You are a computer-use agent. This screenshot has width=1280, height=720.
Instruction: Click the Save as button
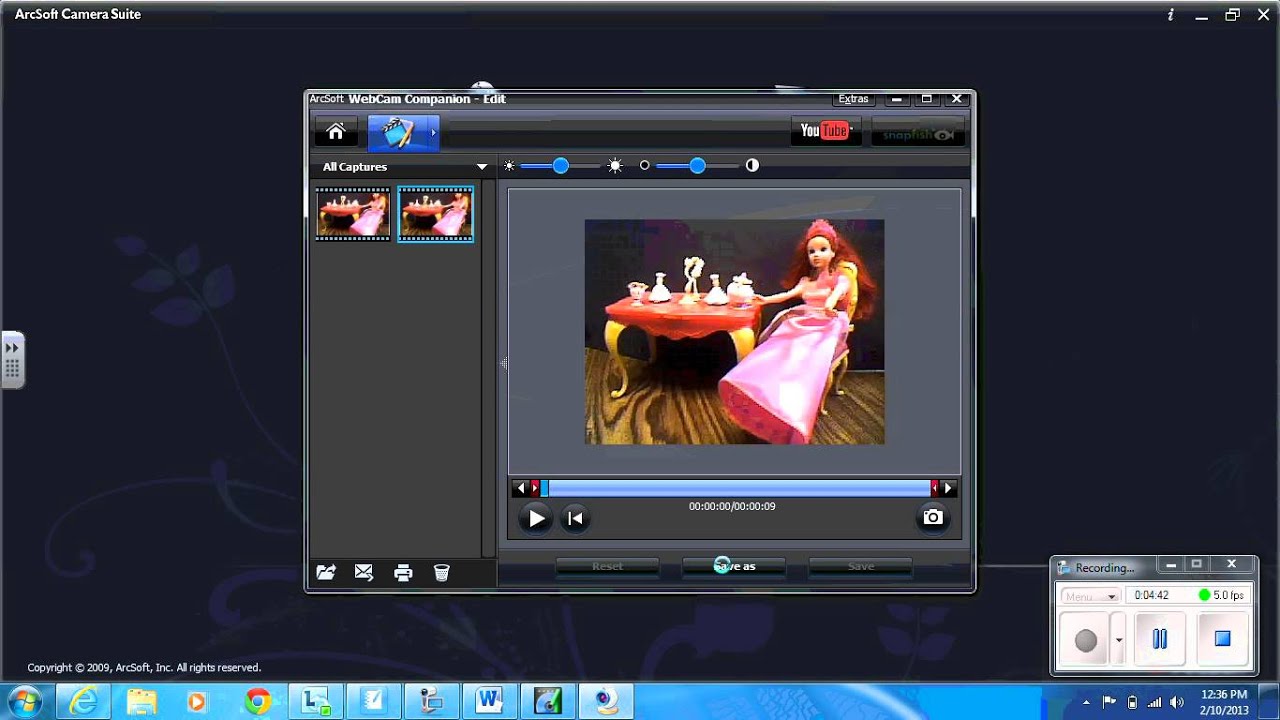(734, 567)
